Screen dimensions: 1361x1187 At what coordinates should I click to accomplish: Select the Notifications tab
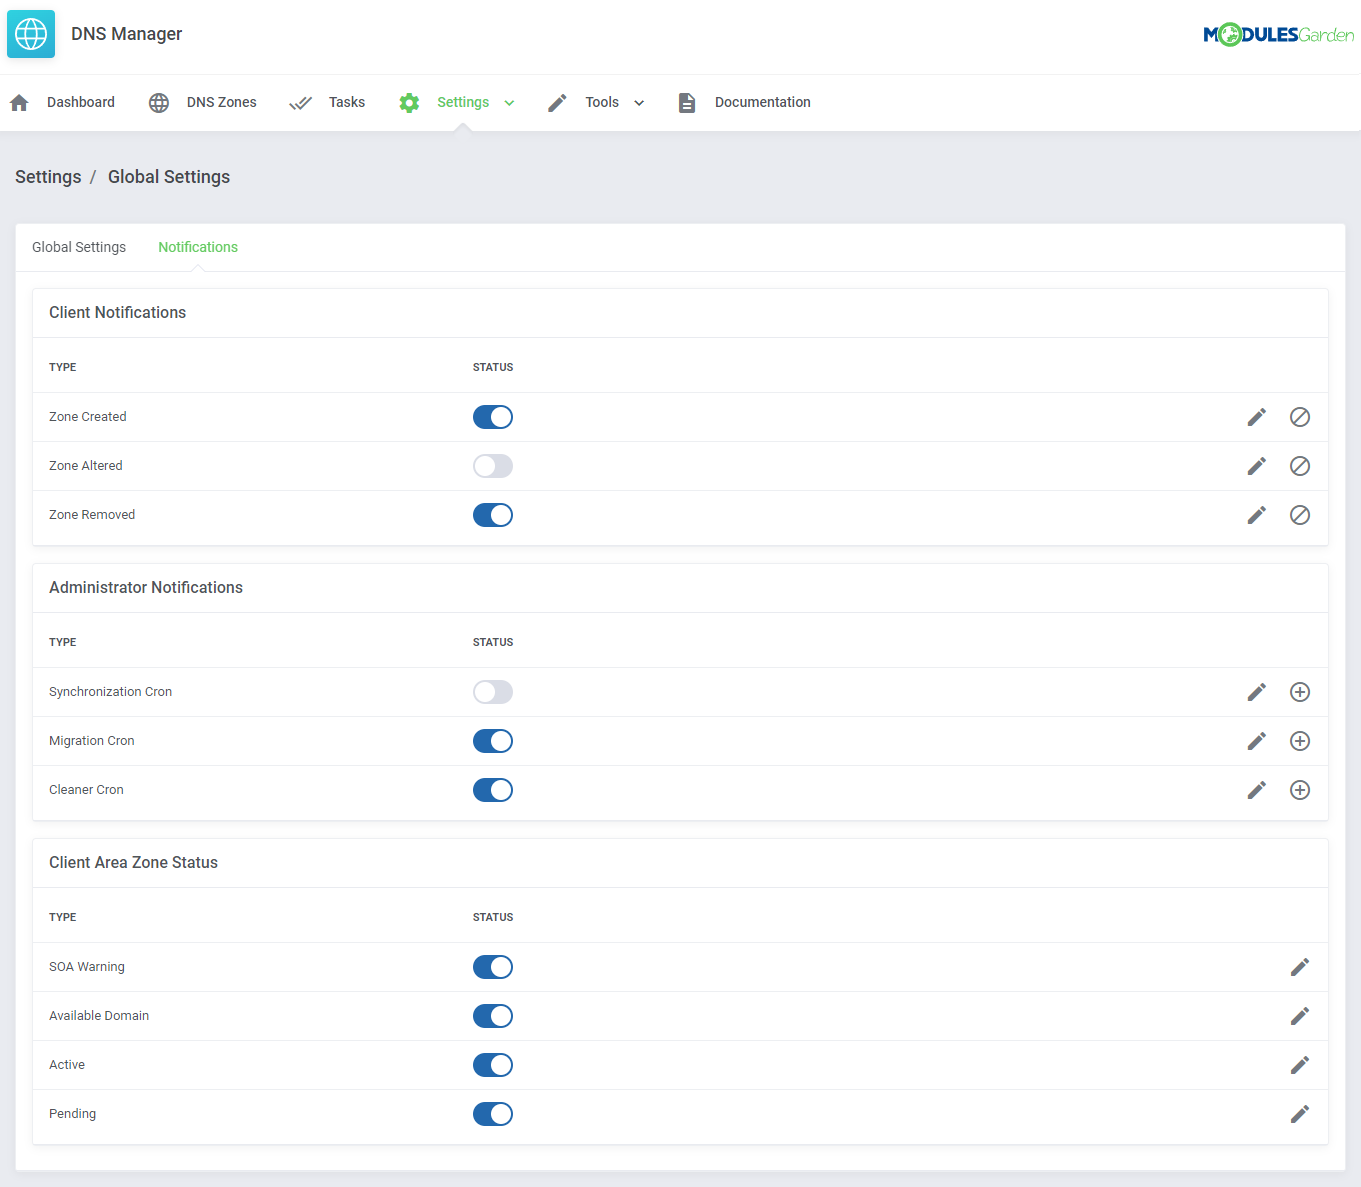click(197, 247)
